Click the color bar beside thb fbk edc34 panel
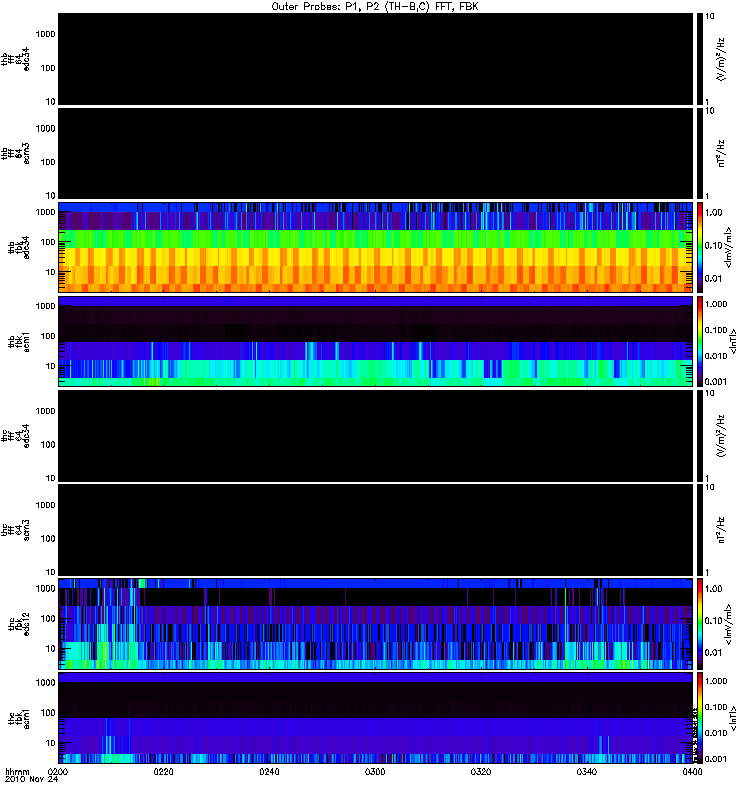This screenshot has width=750, height=800. (700, 247)
